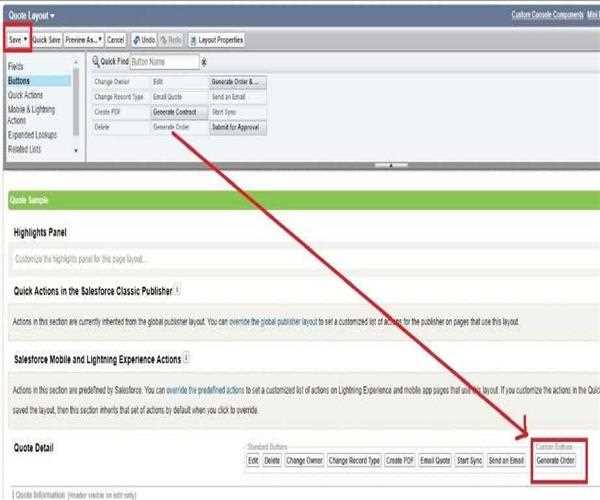
Task: Select Quick Actions in the palette list
Action: [25, 95]
